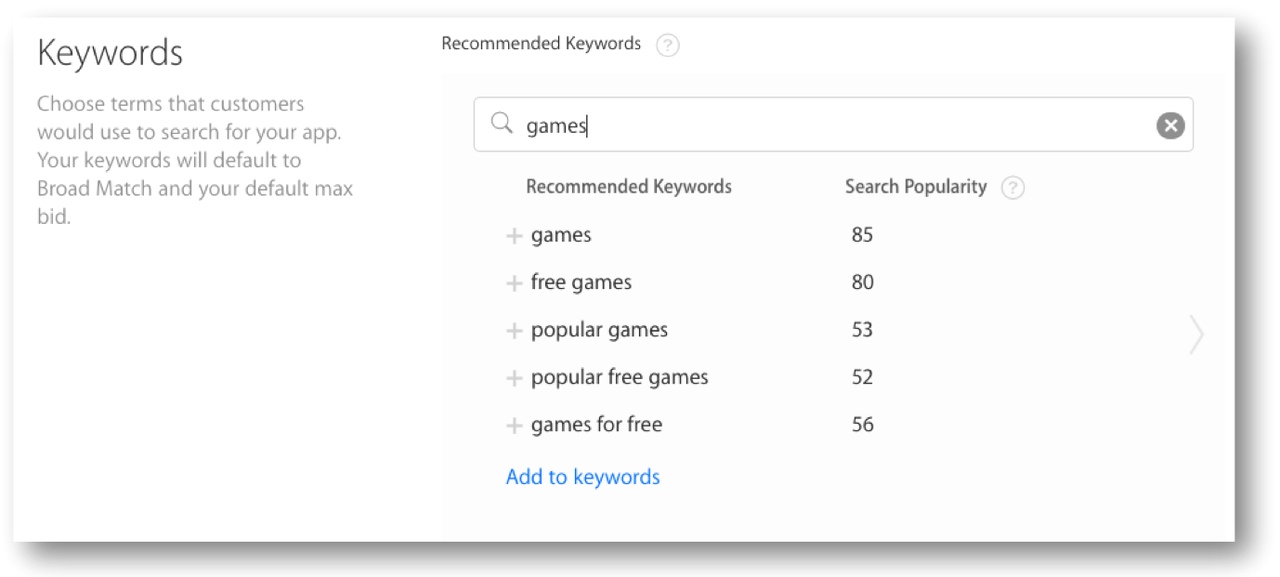Open the Search Popularity help tooltip icon
This screenshot has height=577, width=1280.
(x=1012, y=188)
